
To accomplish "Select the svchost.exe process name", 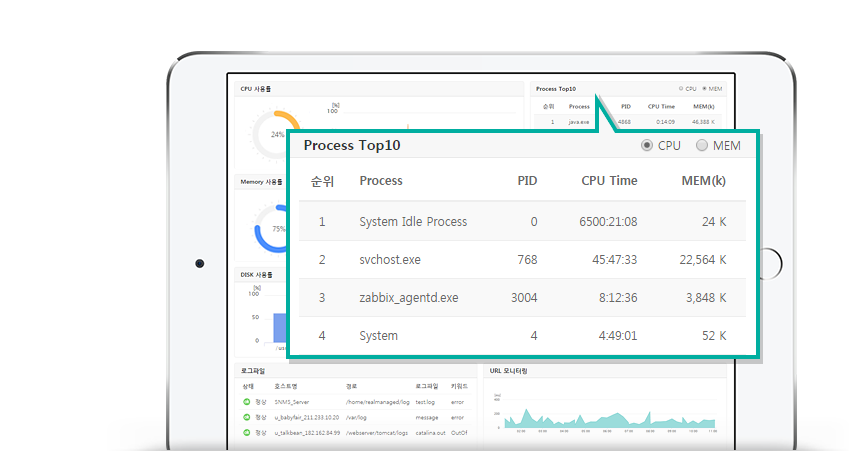I will [x=390, y=260].
